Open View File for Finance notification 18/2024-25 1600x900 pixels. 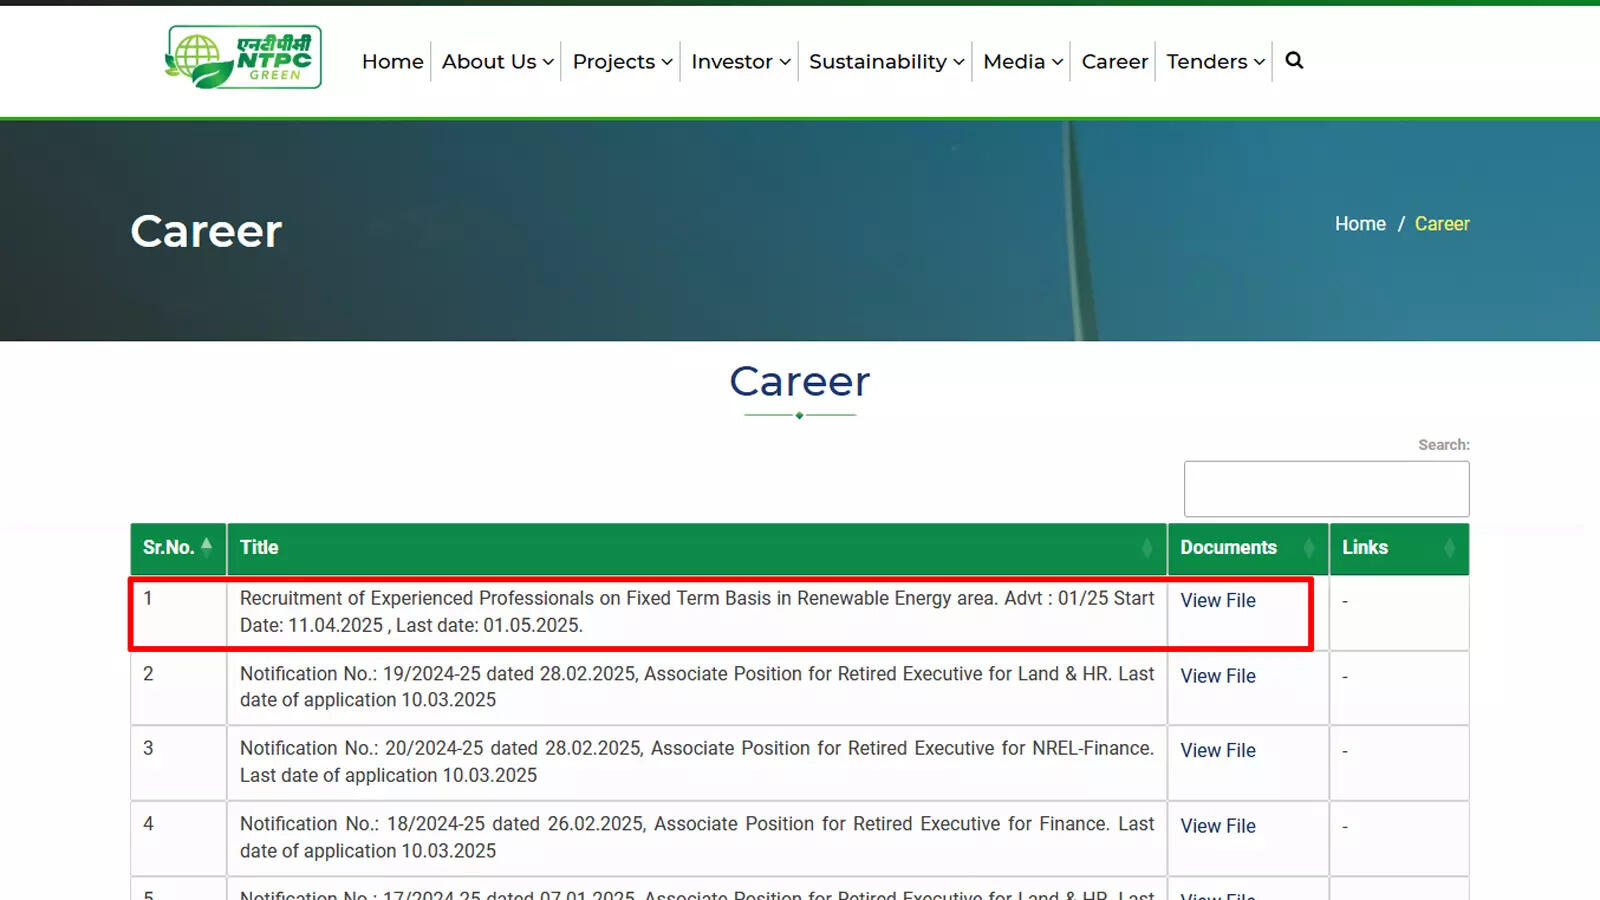point(1218,826)
